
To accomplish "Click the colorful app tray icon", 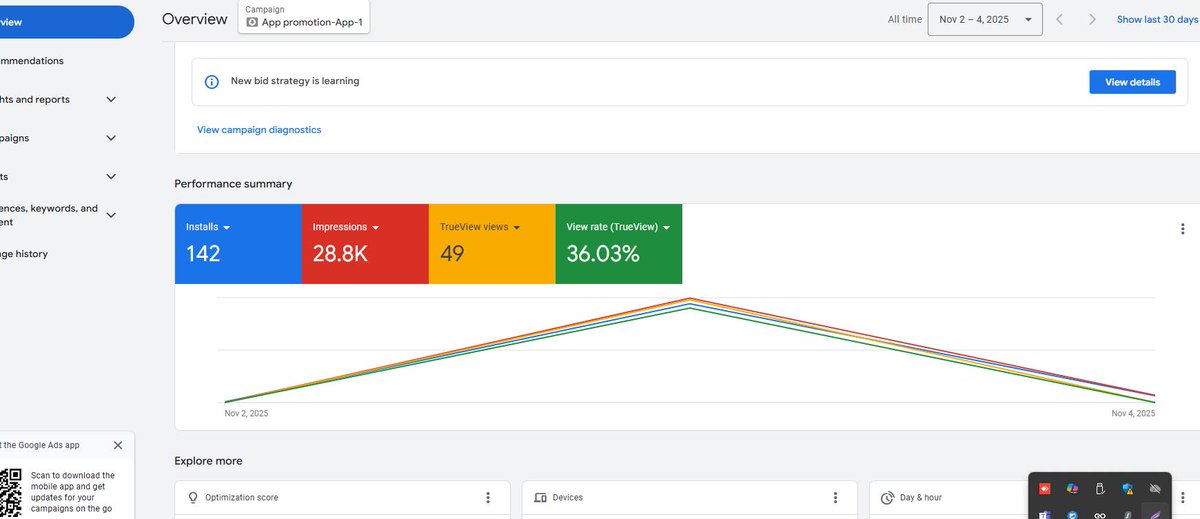I will point(1072,489).
